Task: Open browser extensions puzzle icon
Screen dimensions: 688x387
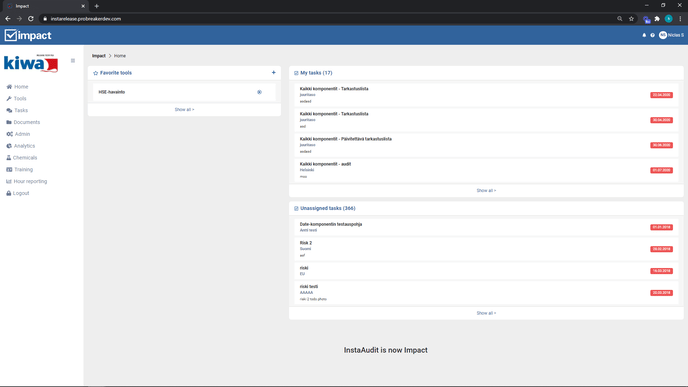Action: [657, 19]
